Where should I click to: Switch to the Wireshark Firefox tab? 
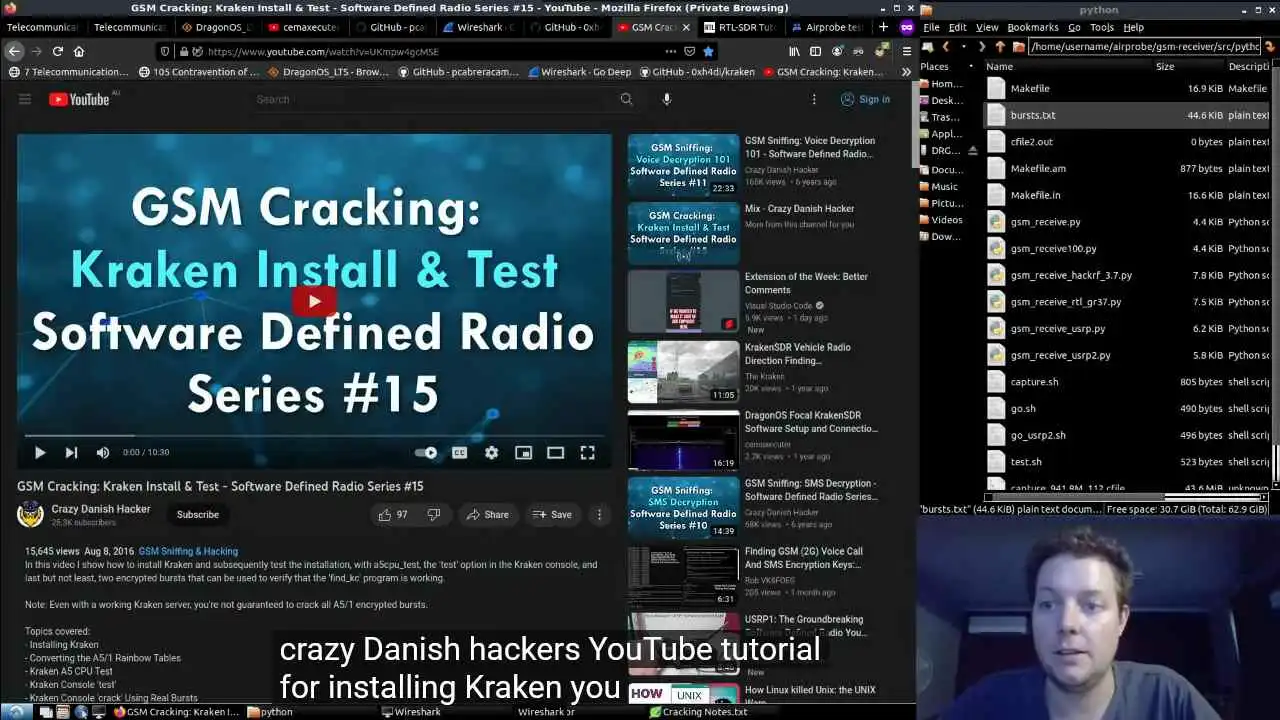pyautogui.click(x=478, y=27)
